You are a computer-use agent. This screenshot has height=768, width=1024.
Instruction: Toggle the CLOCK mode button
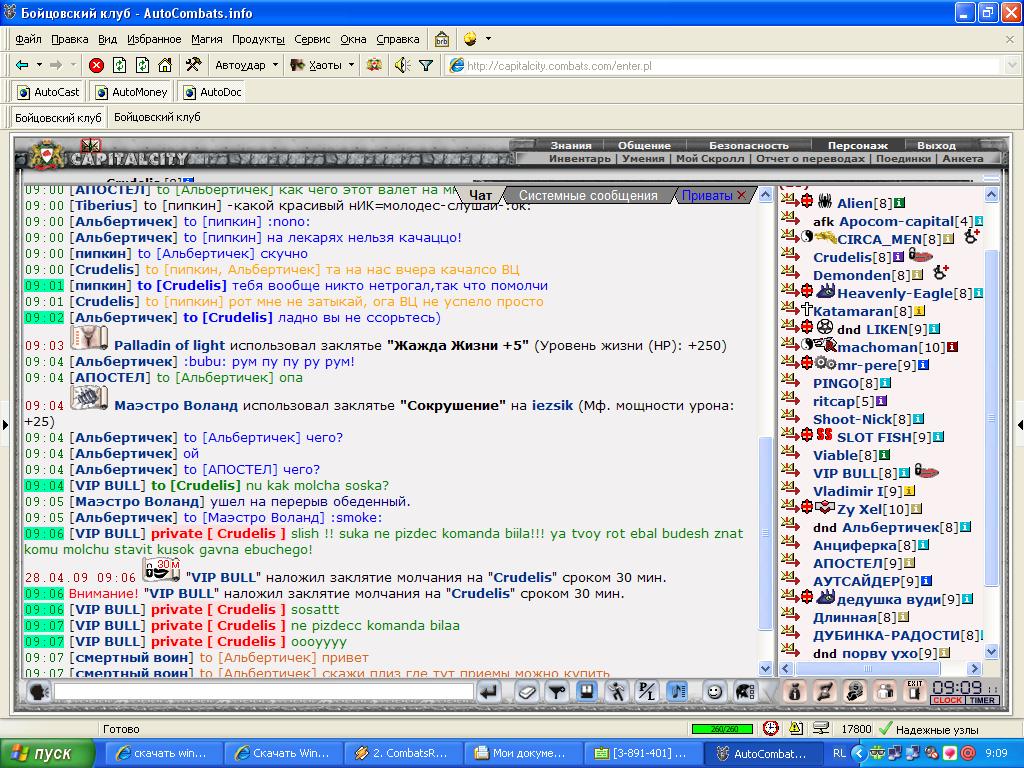[947, 700]
